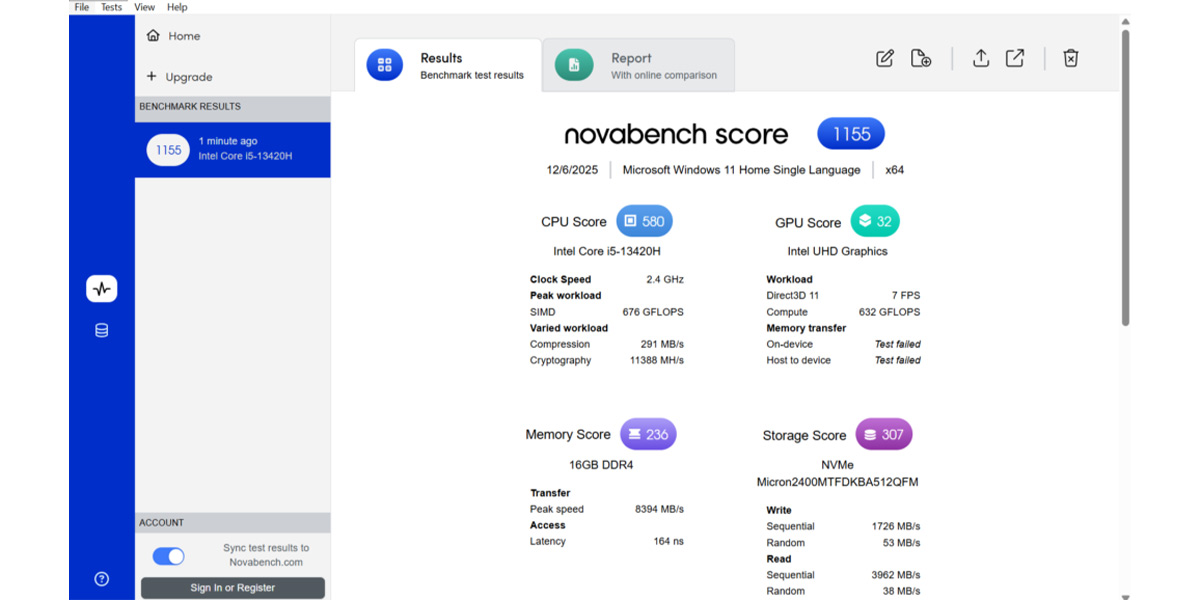This screenshot has height=600, width=1200.
Task: Click the Storage Score 307 badge
Action: pos(884,435)
